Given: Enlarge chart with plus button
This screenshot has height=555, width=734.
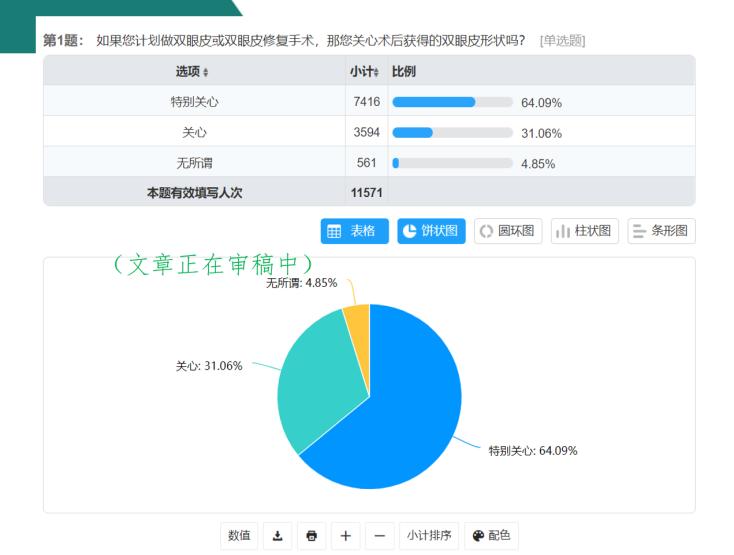Looking at the screenshot, I should [x=345, y=535].
